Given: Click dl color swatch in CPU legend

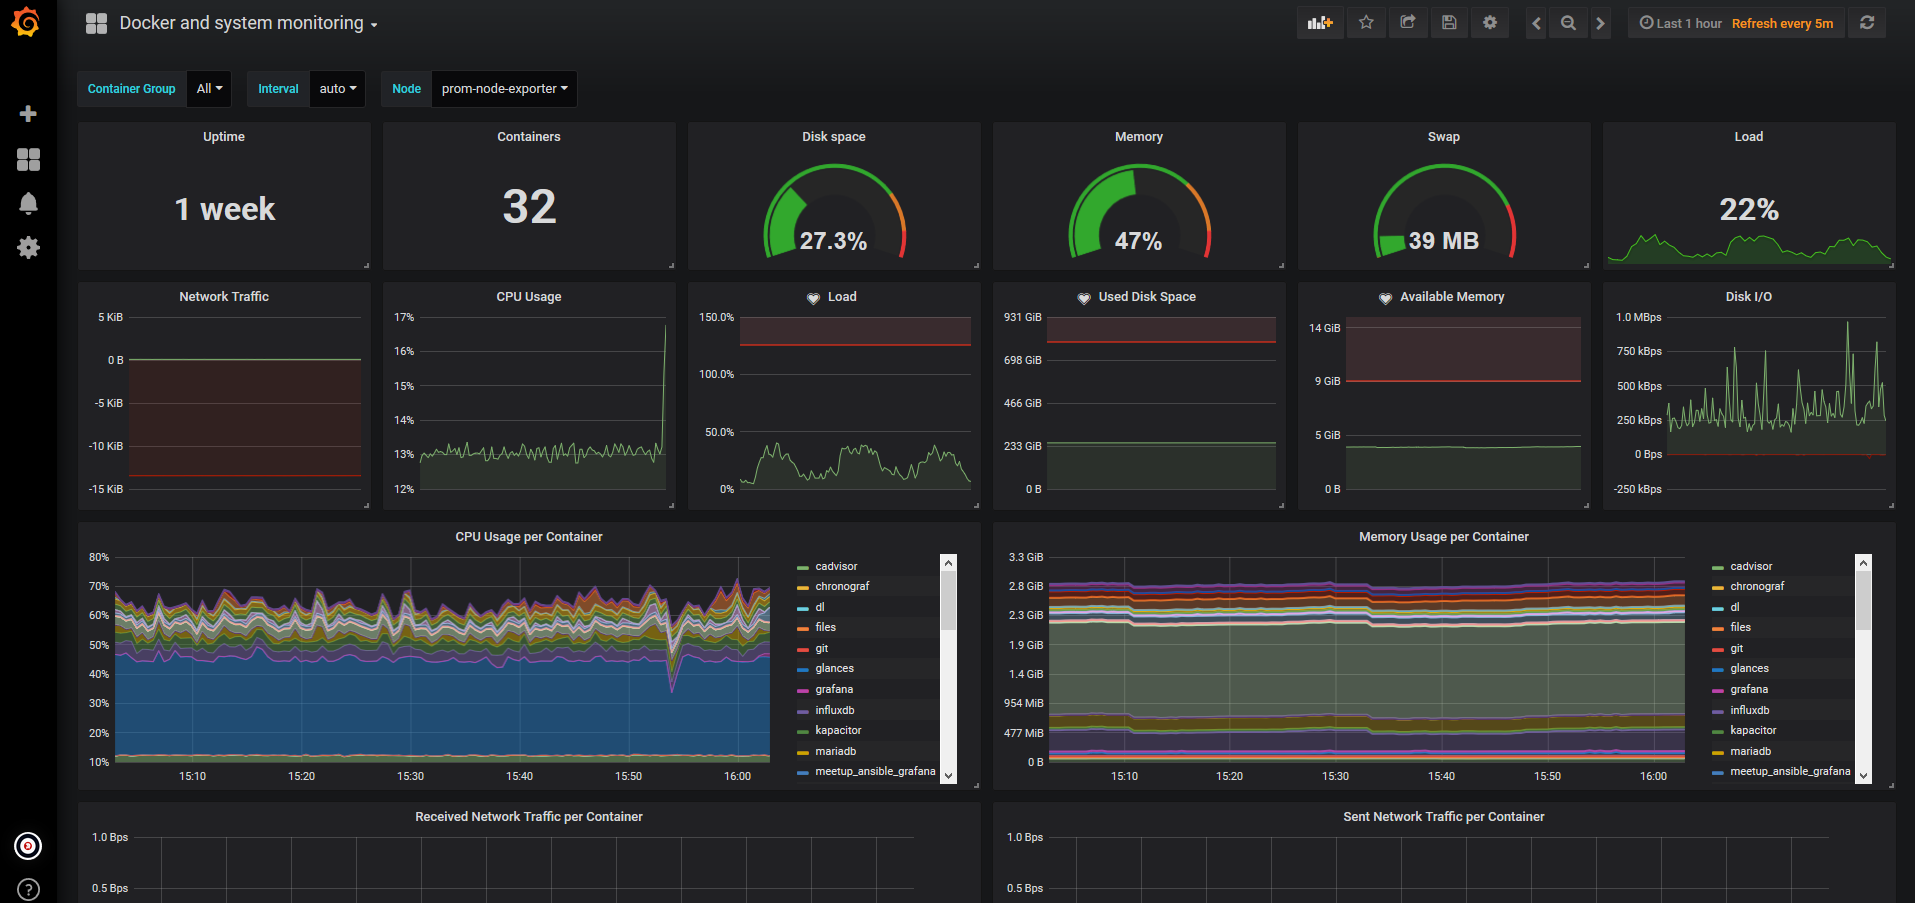Looking at the screenshot, I should pyautogui.click(x=802, y=609).
